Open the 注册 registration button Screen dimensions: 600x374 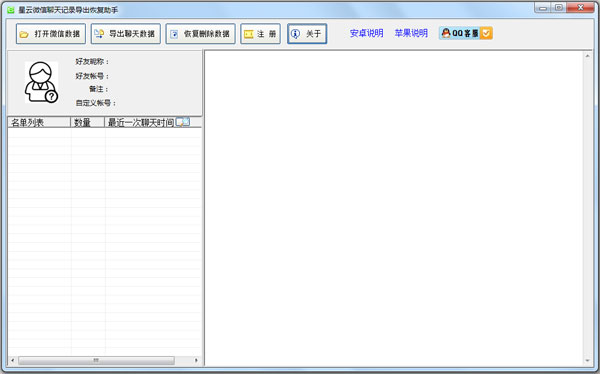point(261,34)
